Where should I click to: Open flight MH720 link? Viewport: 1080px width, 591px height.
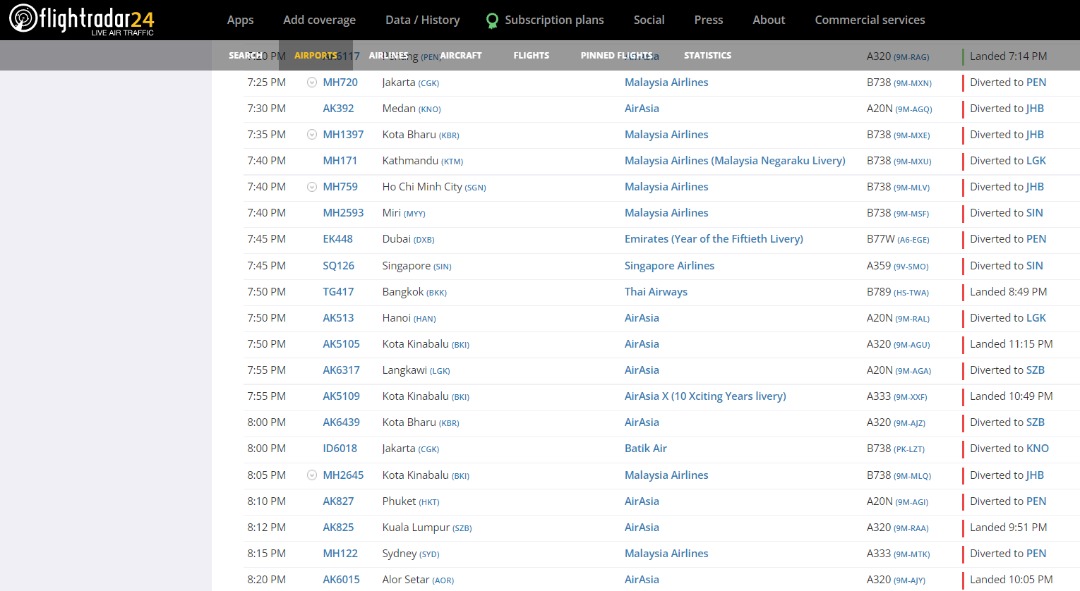340,82
